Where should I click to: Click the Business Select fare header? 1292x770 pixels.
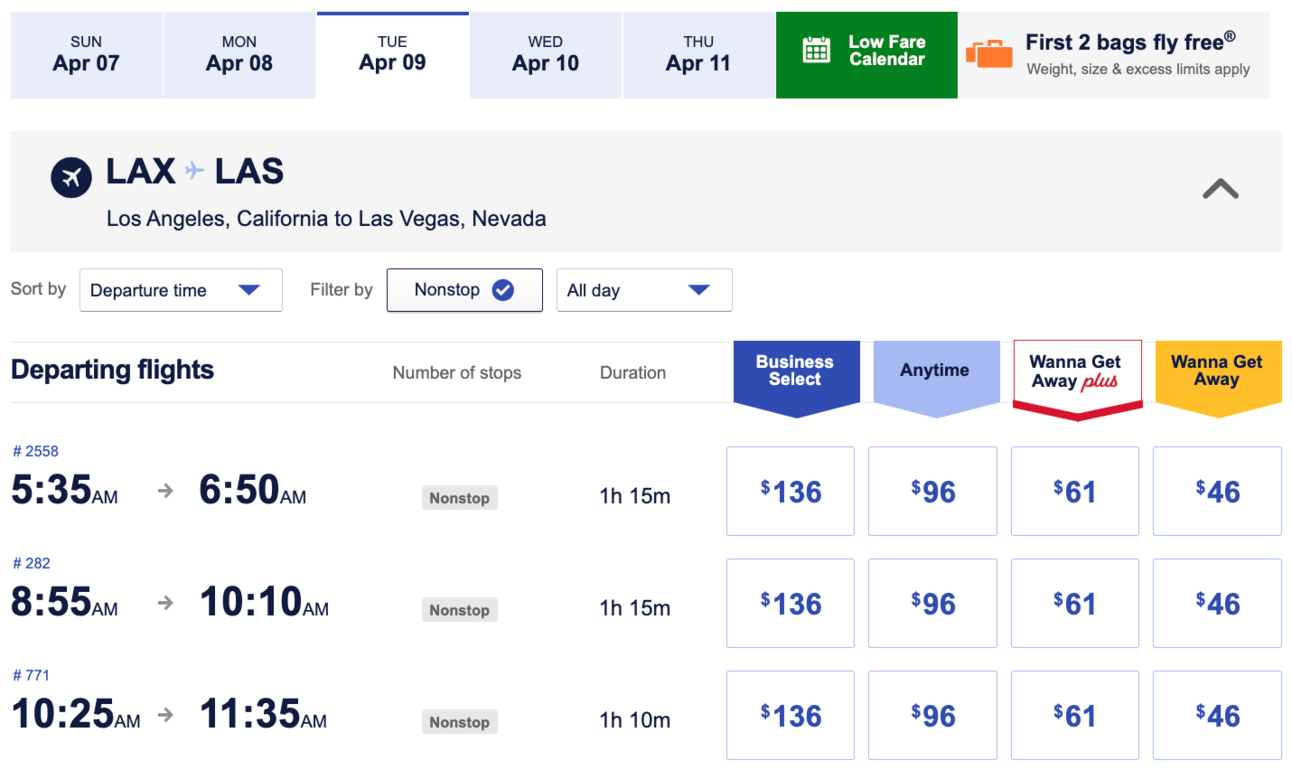(x=796, y=377)
